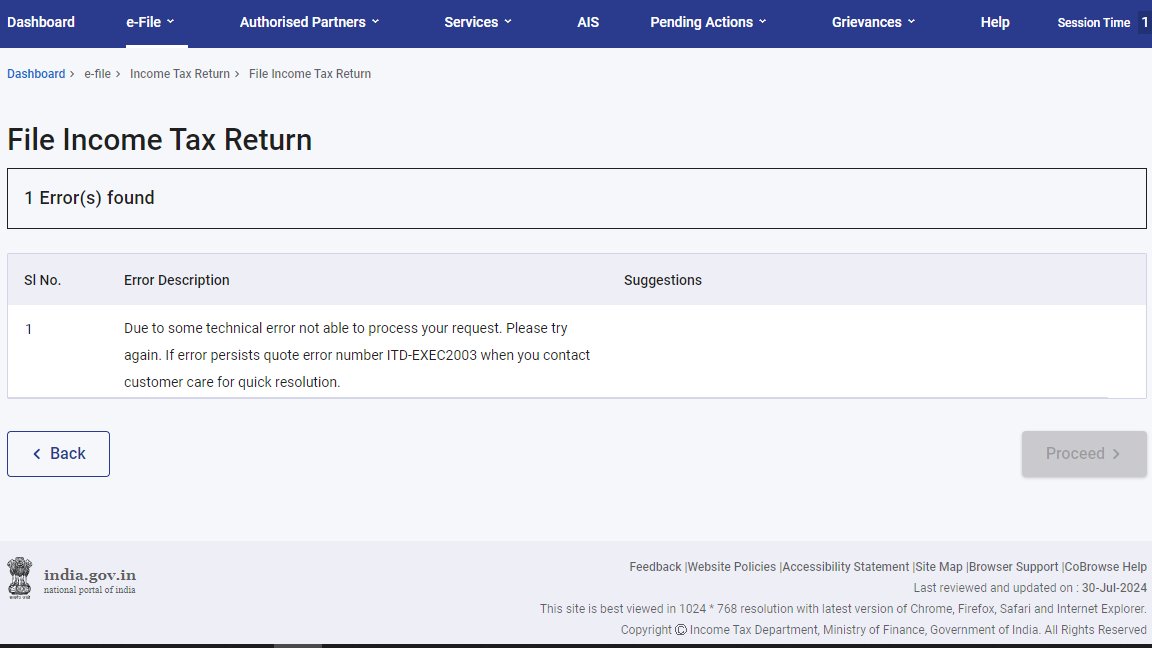This screenshot has width=1152, height=648.
Task: Click the Income Tax Return breadcrumb
Action: point(180,73)
